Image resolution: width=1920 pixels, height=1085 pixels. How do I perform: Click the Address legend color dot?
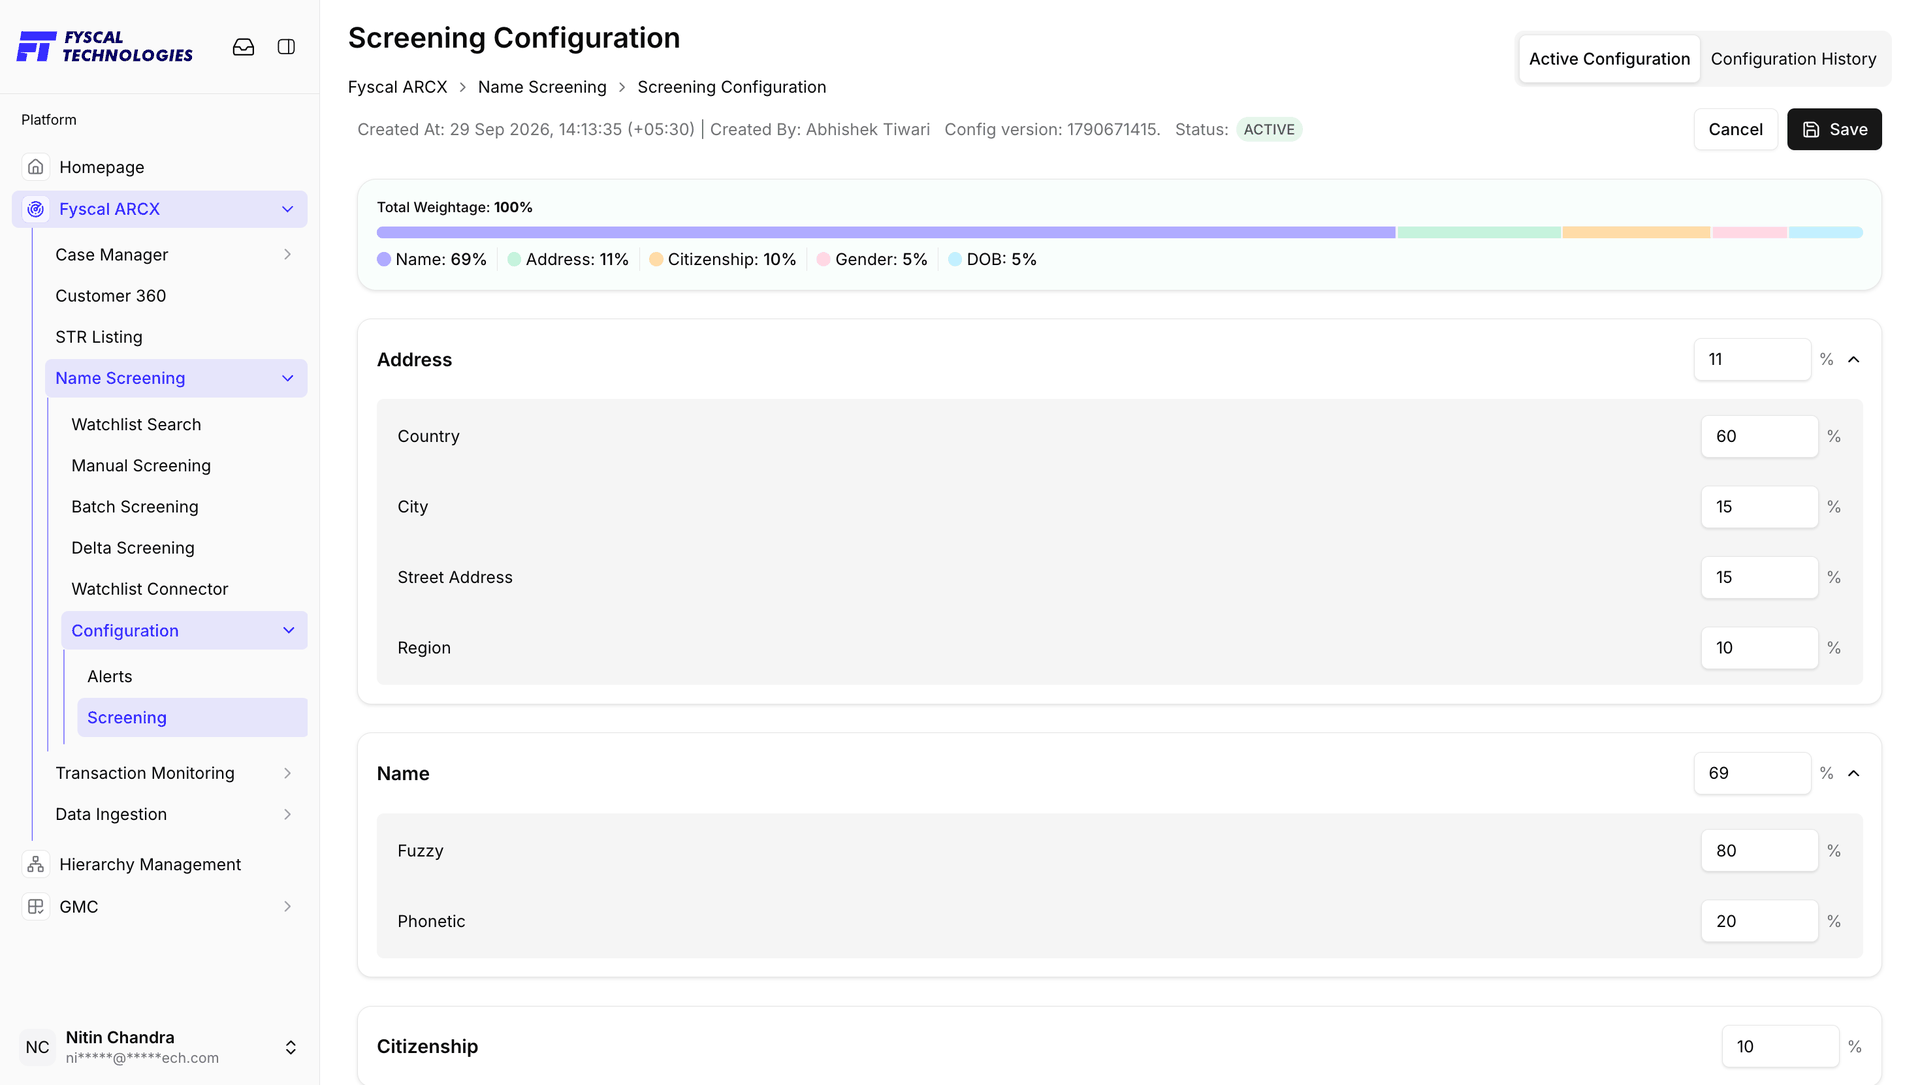point(514,259)
